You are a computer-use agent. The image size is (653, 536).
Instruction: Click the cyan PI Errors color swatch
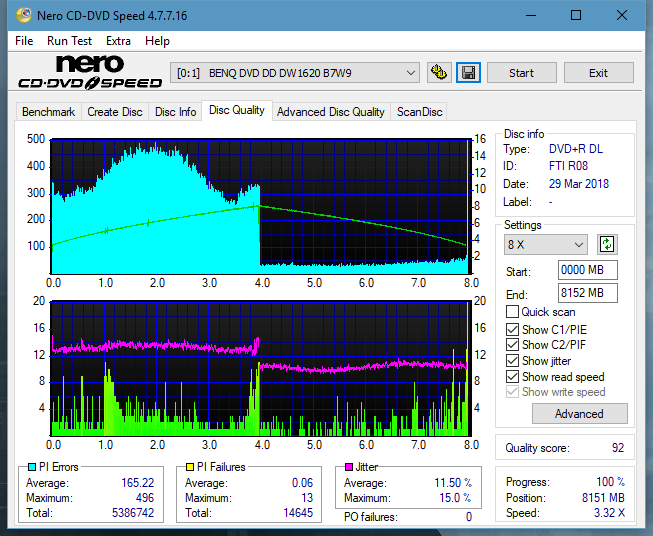pos(32,467)
